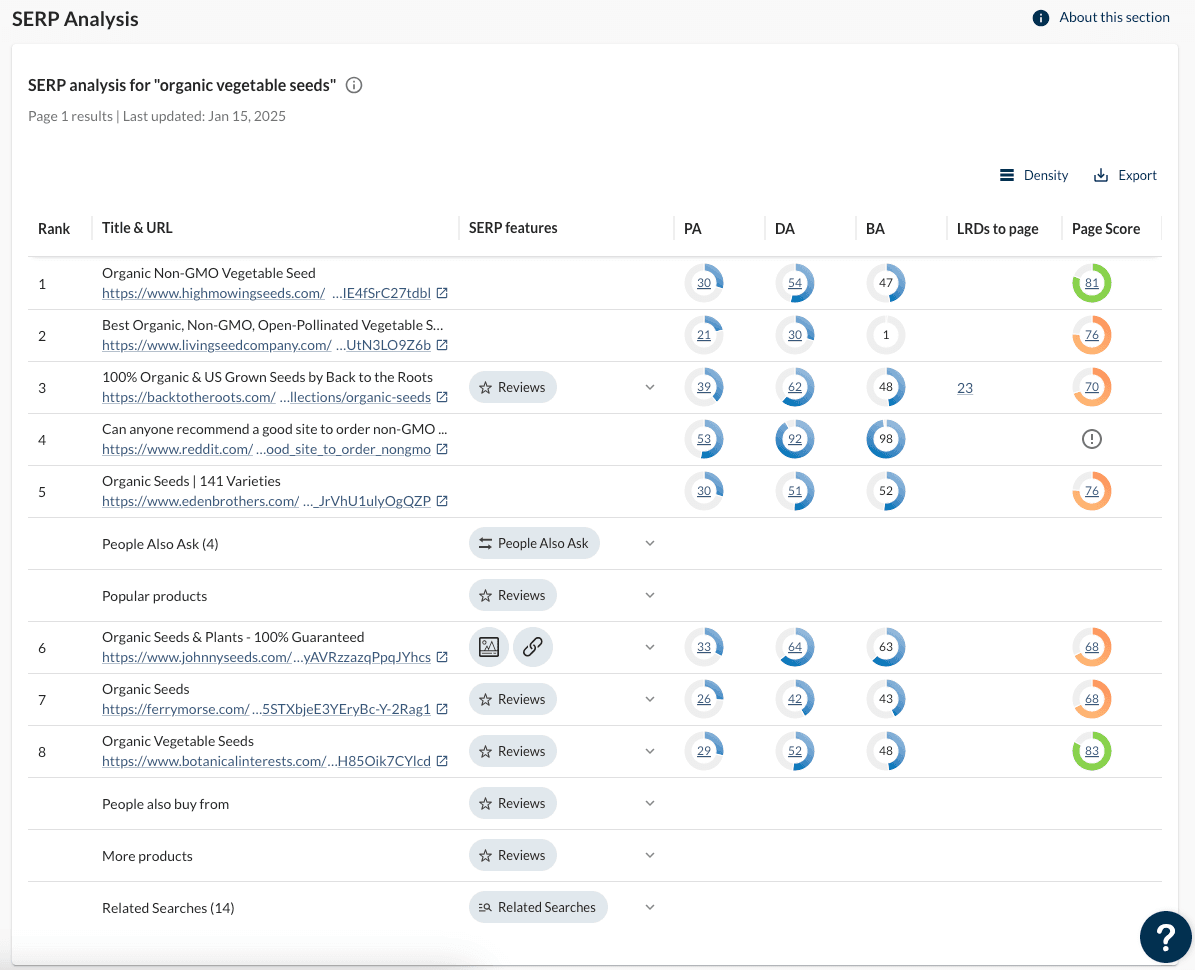This screenshot has width=1195, height=970.
Task: Click the help question mark bubble
Action: [x=1165, y=937]
